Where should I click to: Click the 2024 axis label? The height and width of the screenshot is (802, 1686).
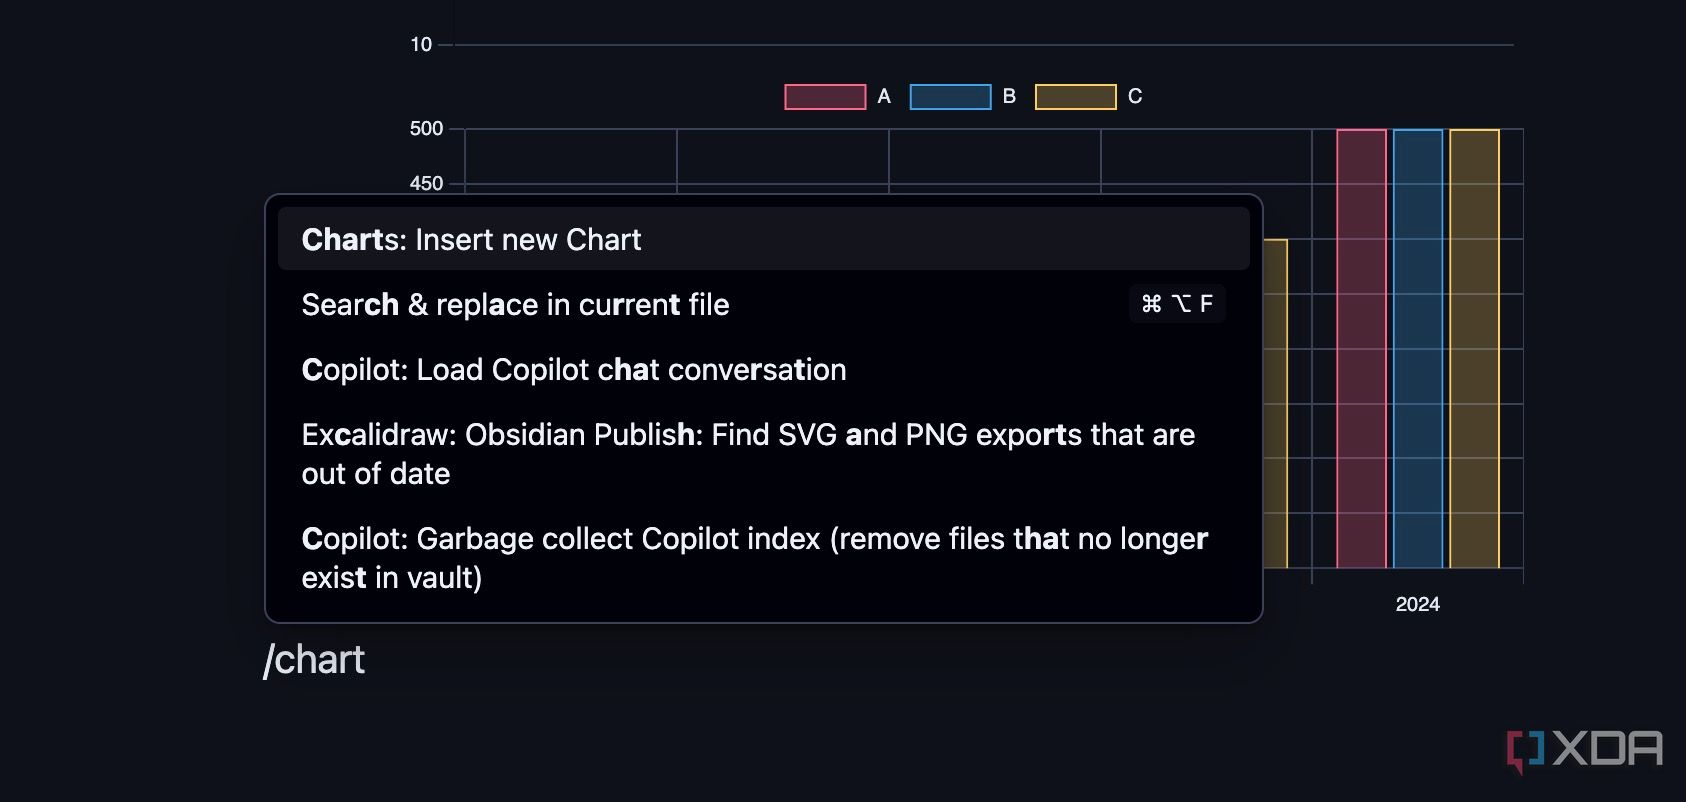1417,603
